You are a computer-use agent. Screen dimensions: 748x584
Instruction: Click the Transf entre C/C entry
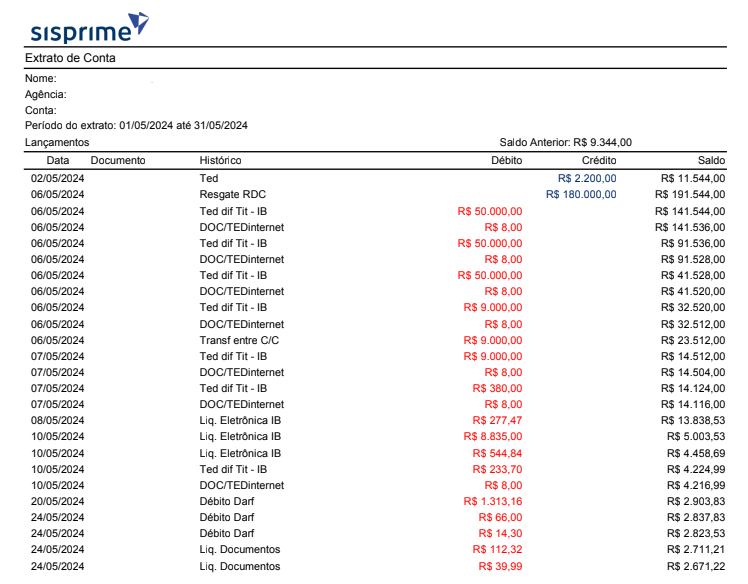tap(239, 341)
